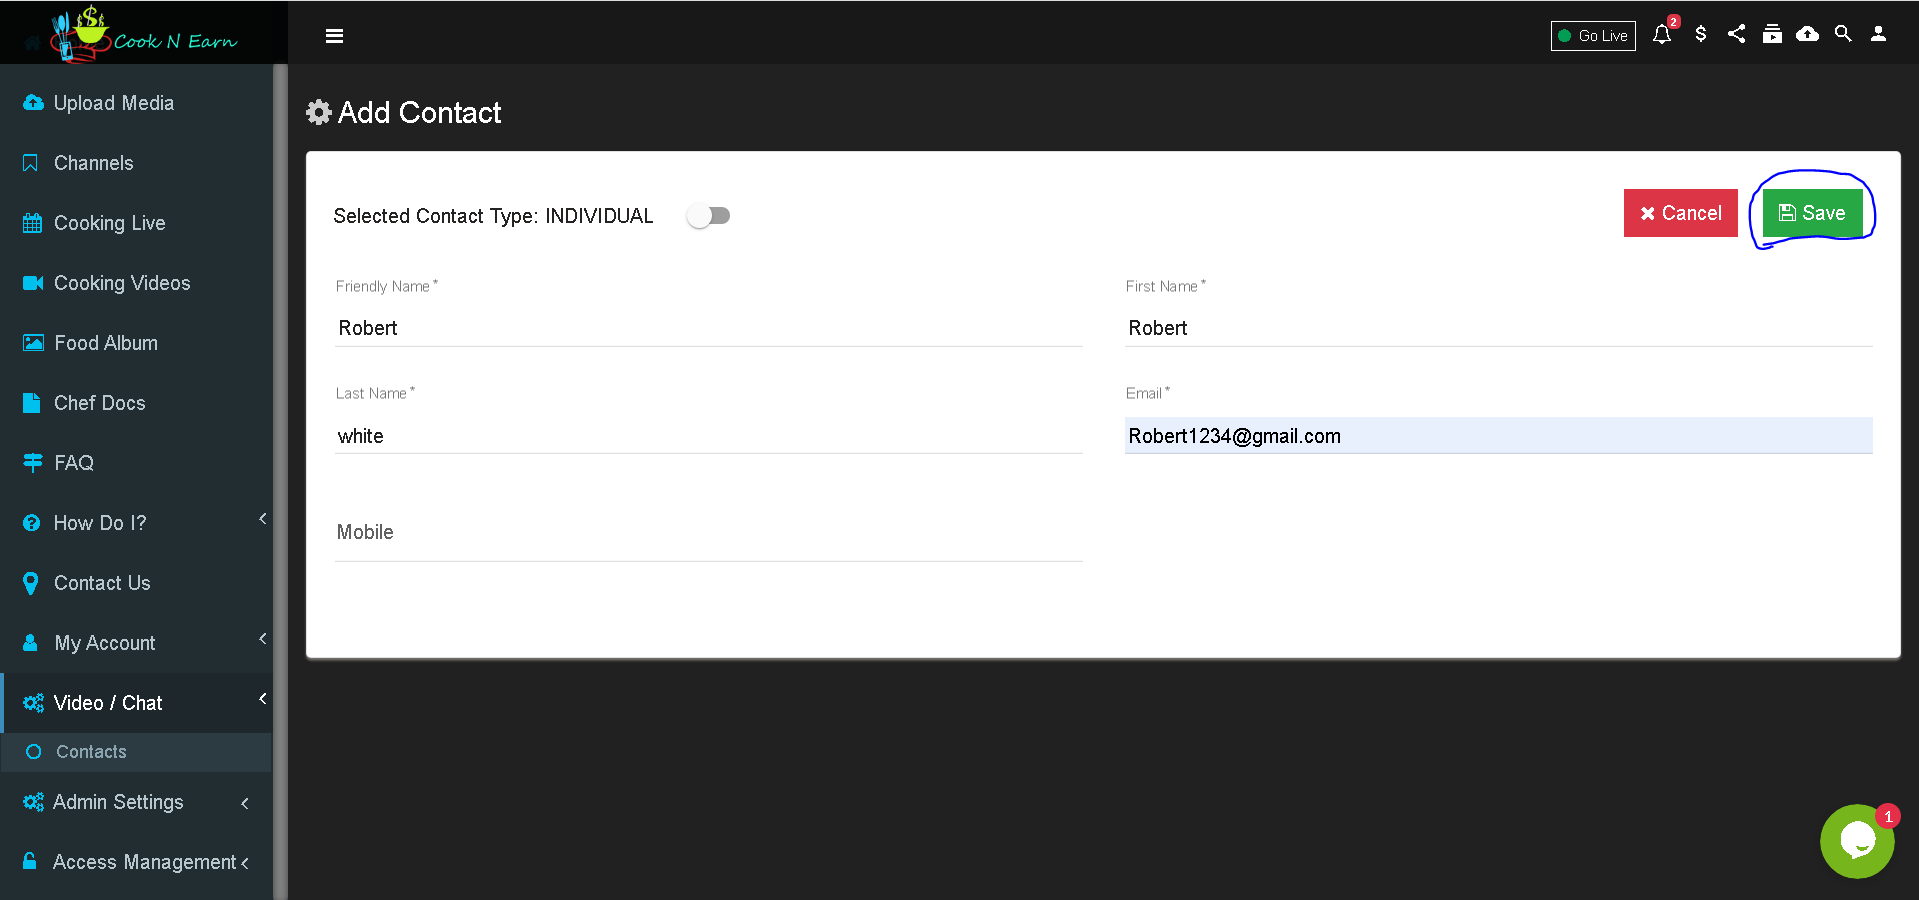The width and height of the screenshot is (1919, 900).
Task: Open the notifications bell
Action: [x=1662, y=35]
